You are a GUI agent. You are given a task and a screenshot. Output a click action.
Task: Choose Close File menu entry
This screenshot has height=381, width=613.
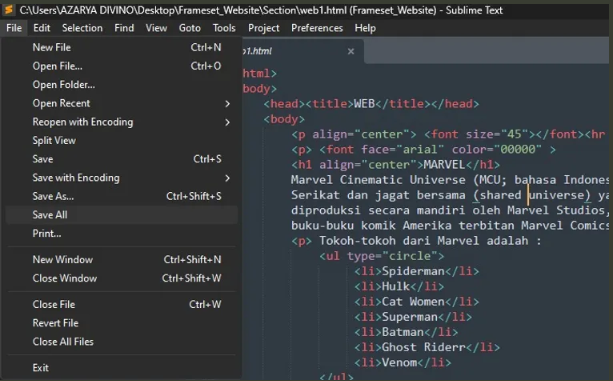122,304
